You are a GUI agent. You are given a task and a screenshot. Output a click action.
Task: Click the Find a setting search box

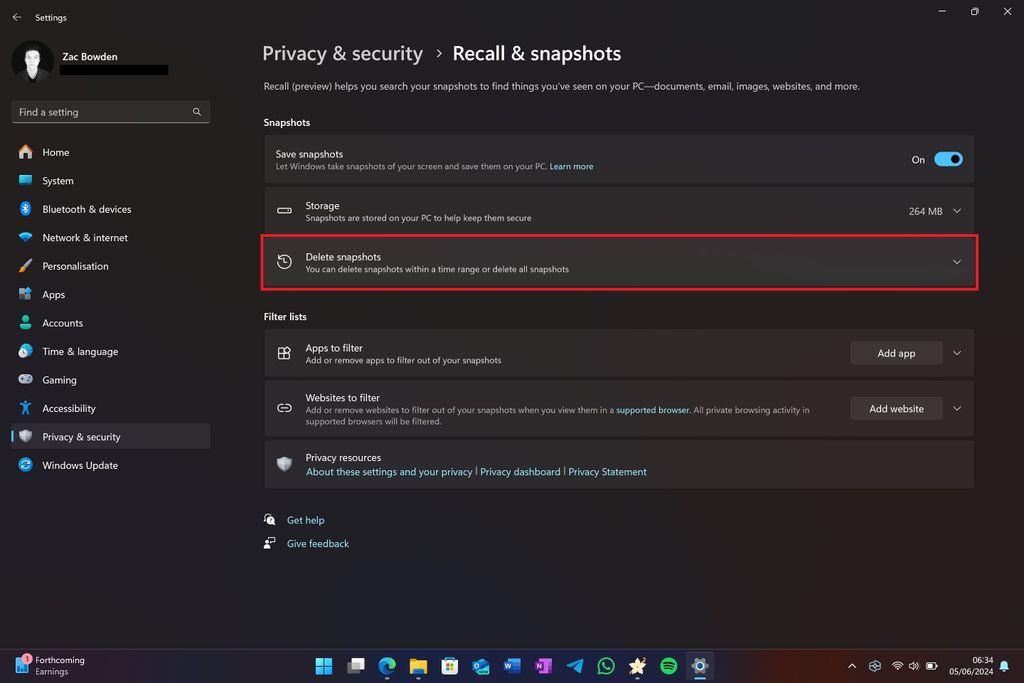110,111
